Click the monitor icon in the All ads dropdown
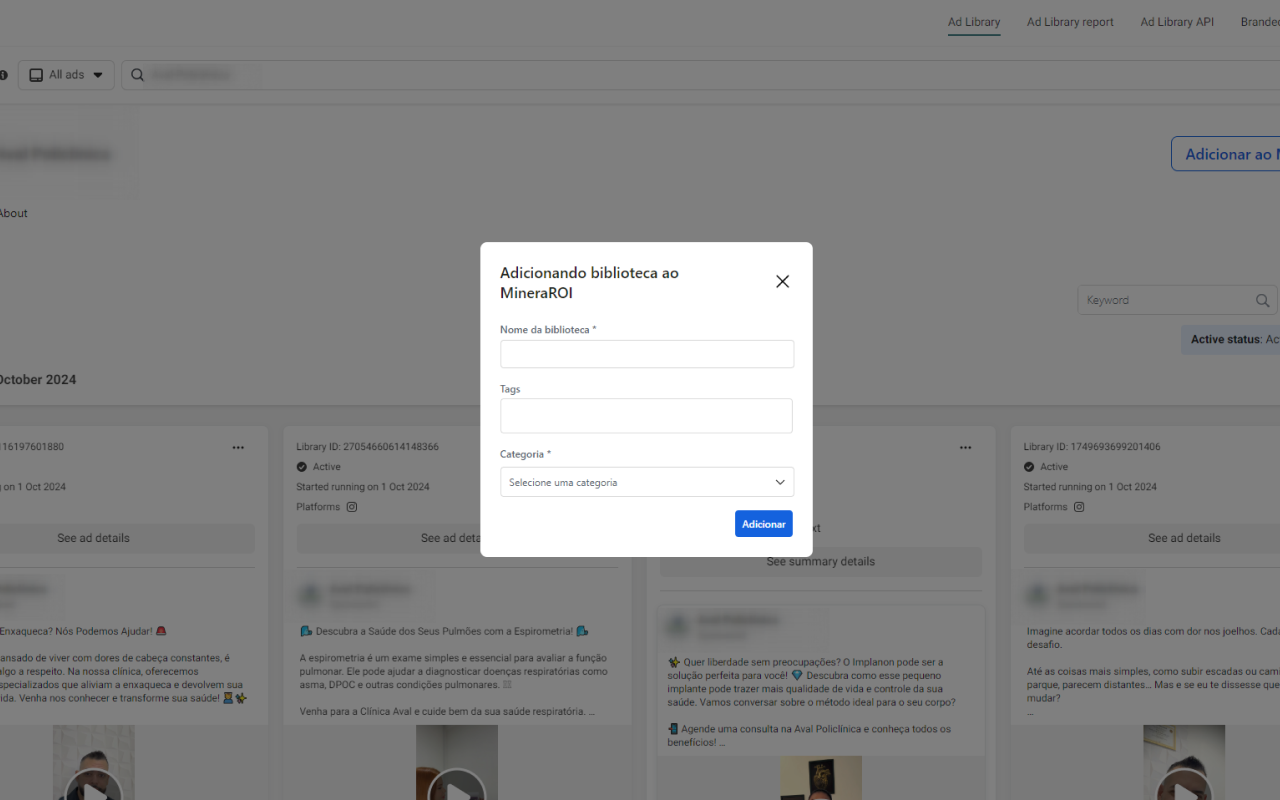Viewport: 1280px width, 800px height. pos(36,75)
